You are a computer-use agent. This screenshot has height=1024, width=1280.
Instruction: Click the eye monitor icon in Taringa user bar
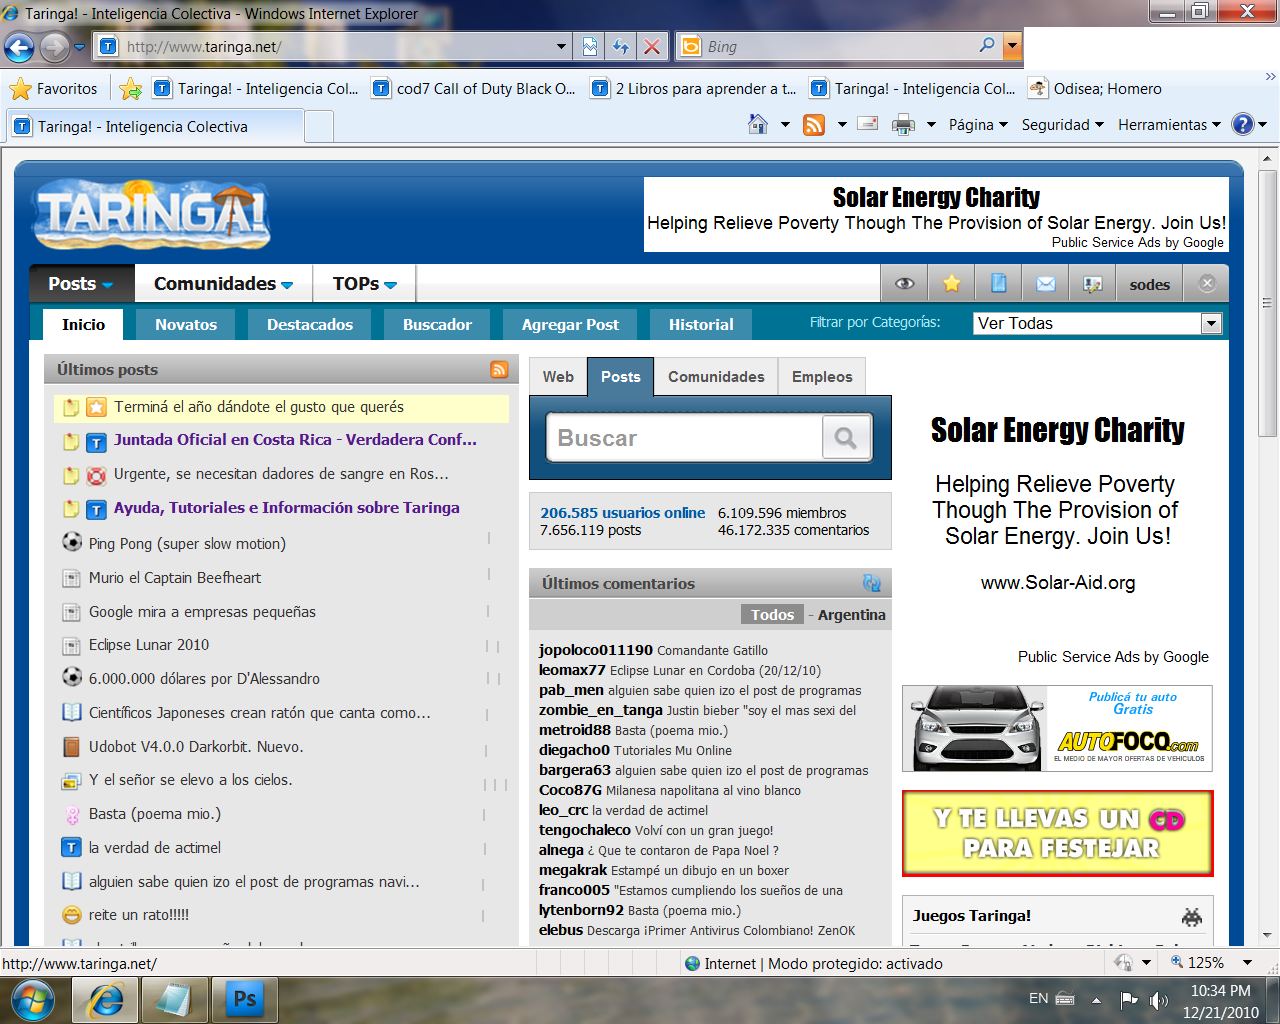coord(904,284)
